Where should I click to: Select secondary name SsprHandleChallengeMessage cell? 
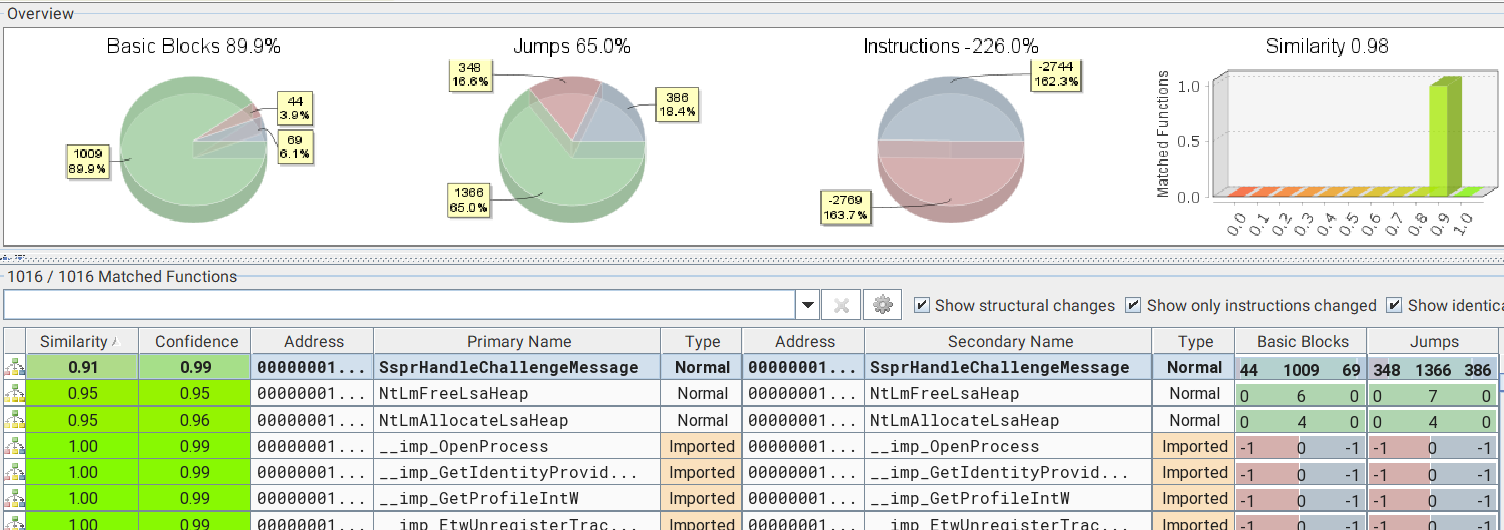pos(1008,367)
